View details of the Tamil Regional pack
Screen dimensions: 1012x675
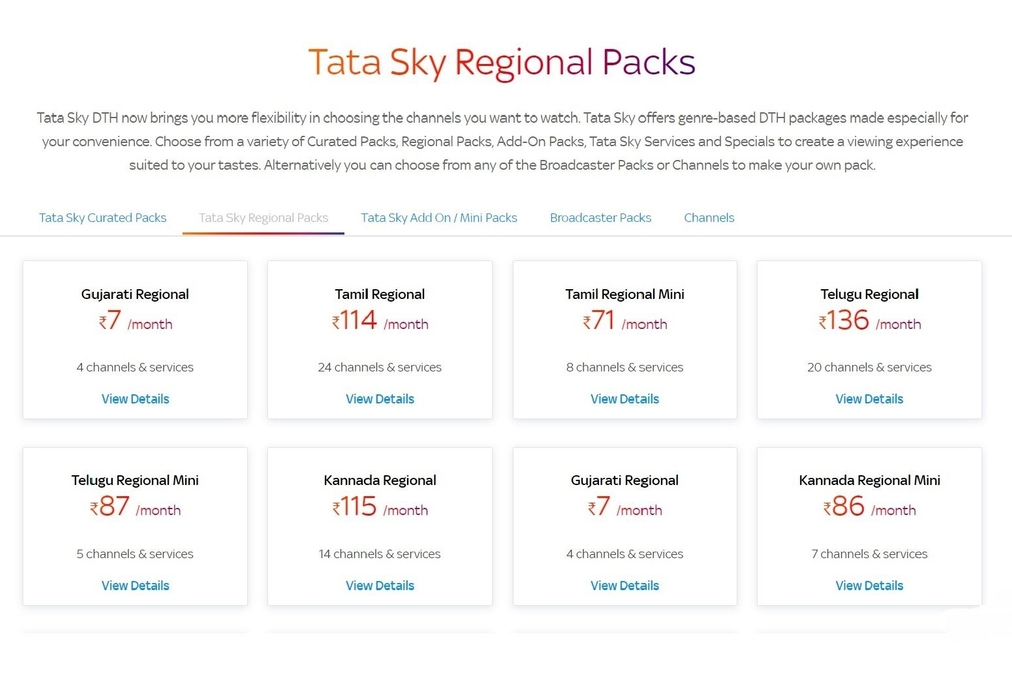coord(380,398)
